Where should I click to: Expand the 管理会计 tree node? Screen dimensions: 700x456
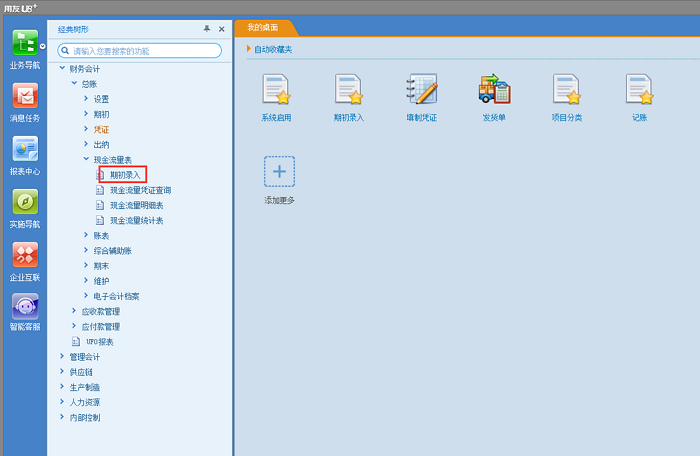pos(62,357)
